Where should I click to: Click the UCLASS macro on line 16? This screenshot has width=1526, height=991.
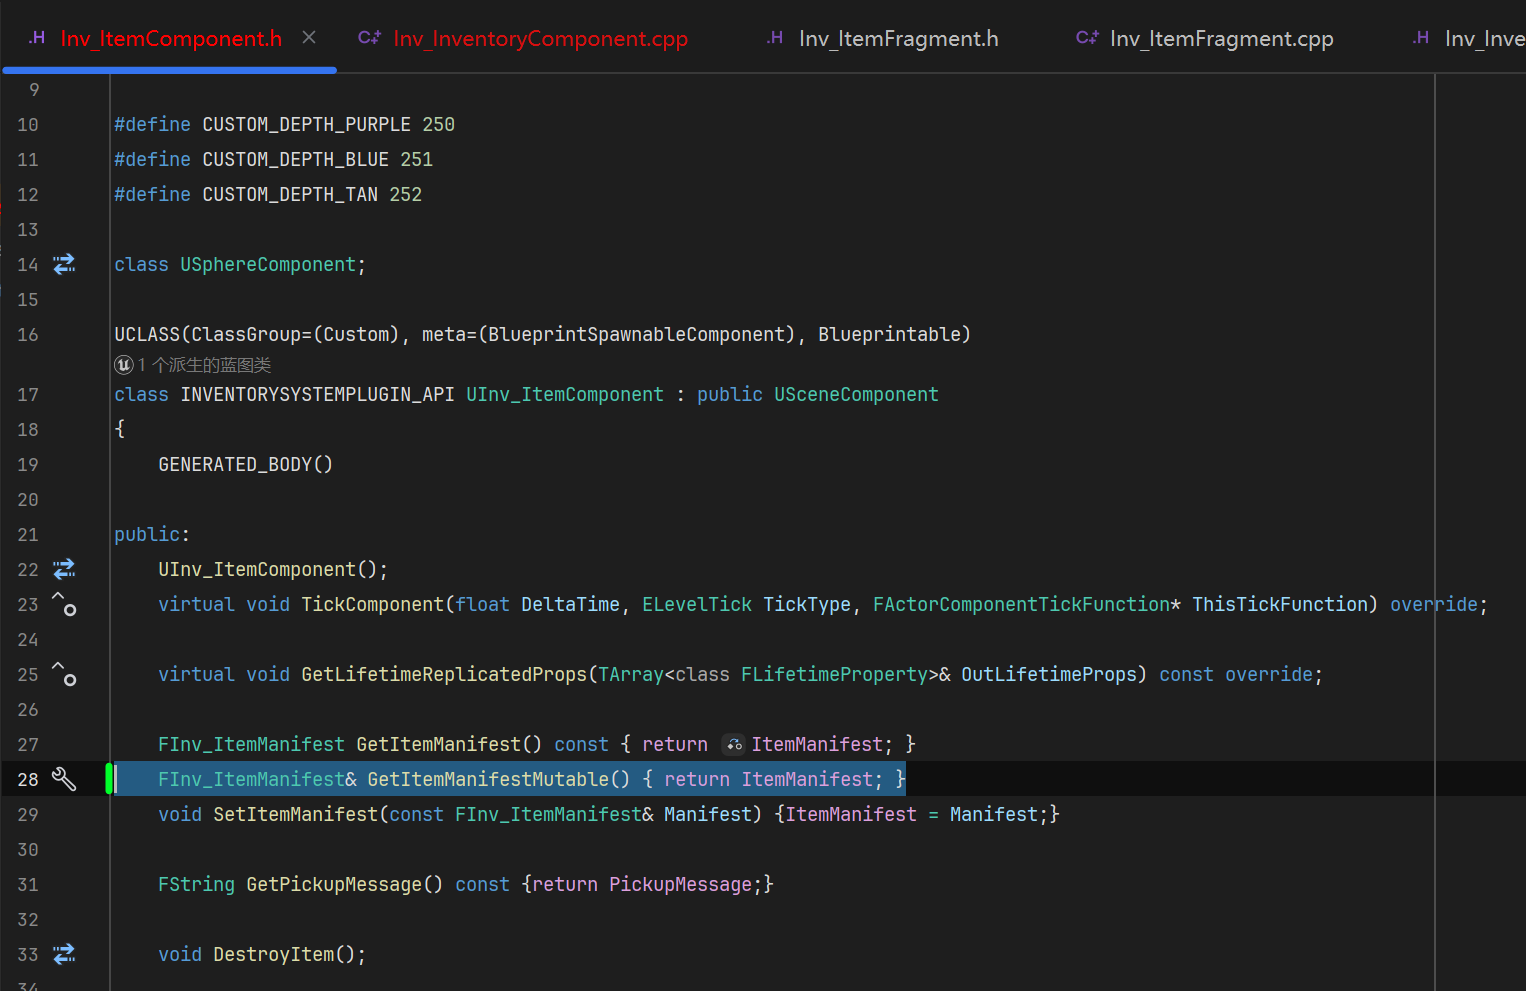click(x=147, y=334)
